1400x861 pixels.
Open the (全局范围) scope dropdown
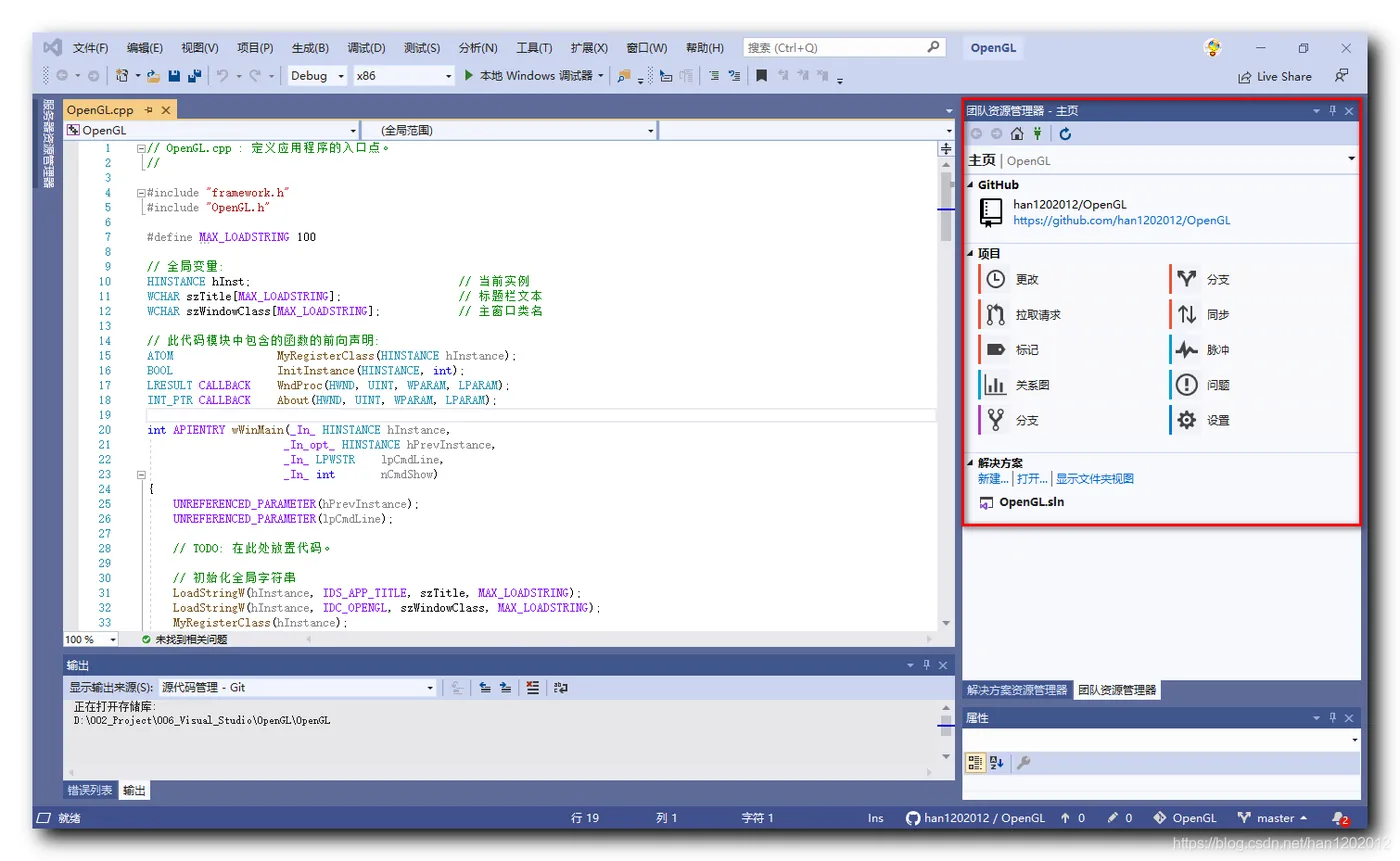pyautogui.click(x=508, y=130)
